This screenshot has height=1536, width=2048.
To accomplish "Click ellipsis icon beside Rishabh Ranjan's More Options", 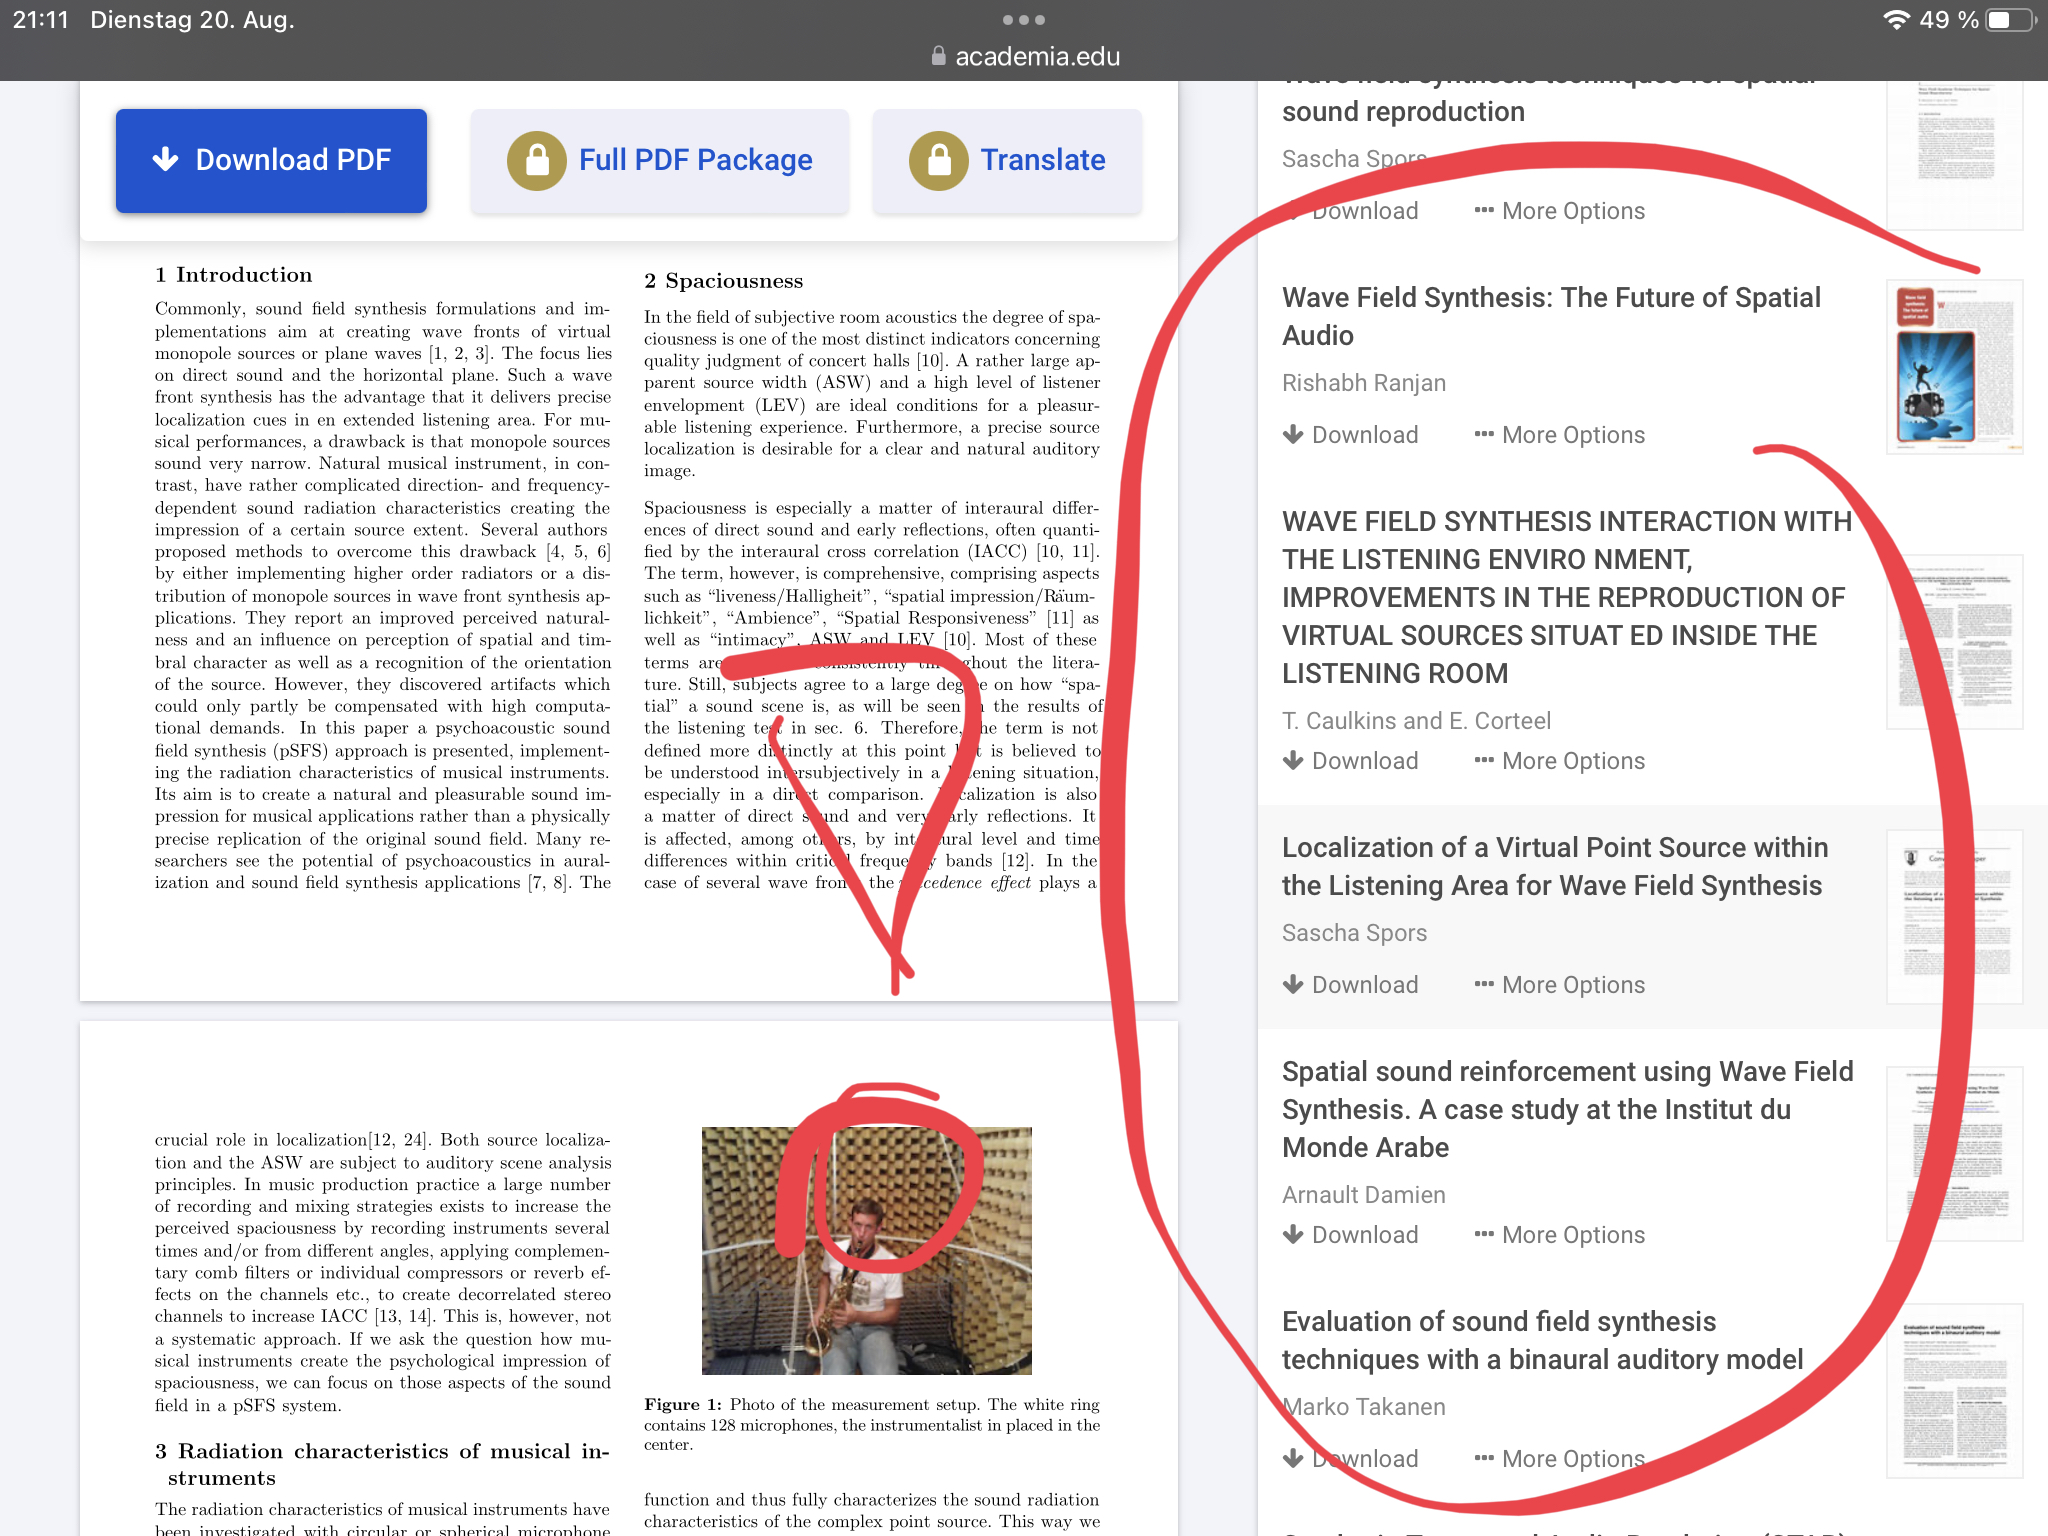I will click(1484, 434).
